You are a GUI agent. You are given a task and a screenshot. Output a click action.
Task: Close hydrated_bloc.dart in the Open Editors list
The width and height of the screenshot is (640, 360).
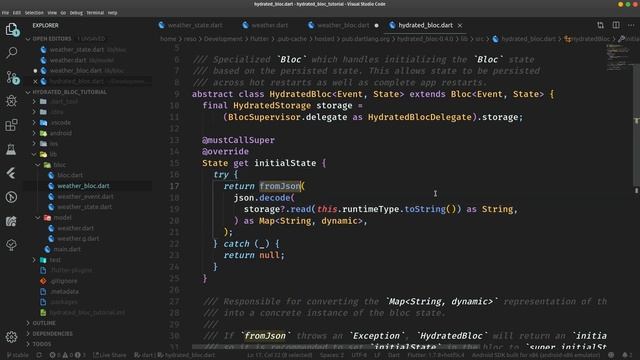(x=35, y=81)
